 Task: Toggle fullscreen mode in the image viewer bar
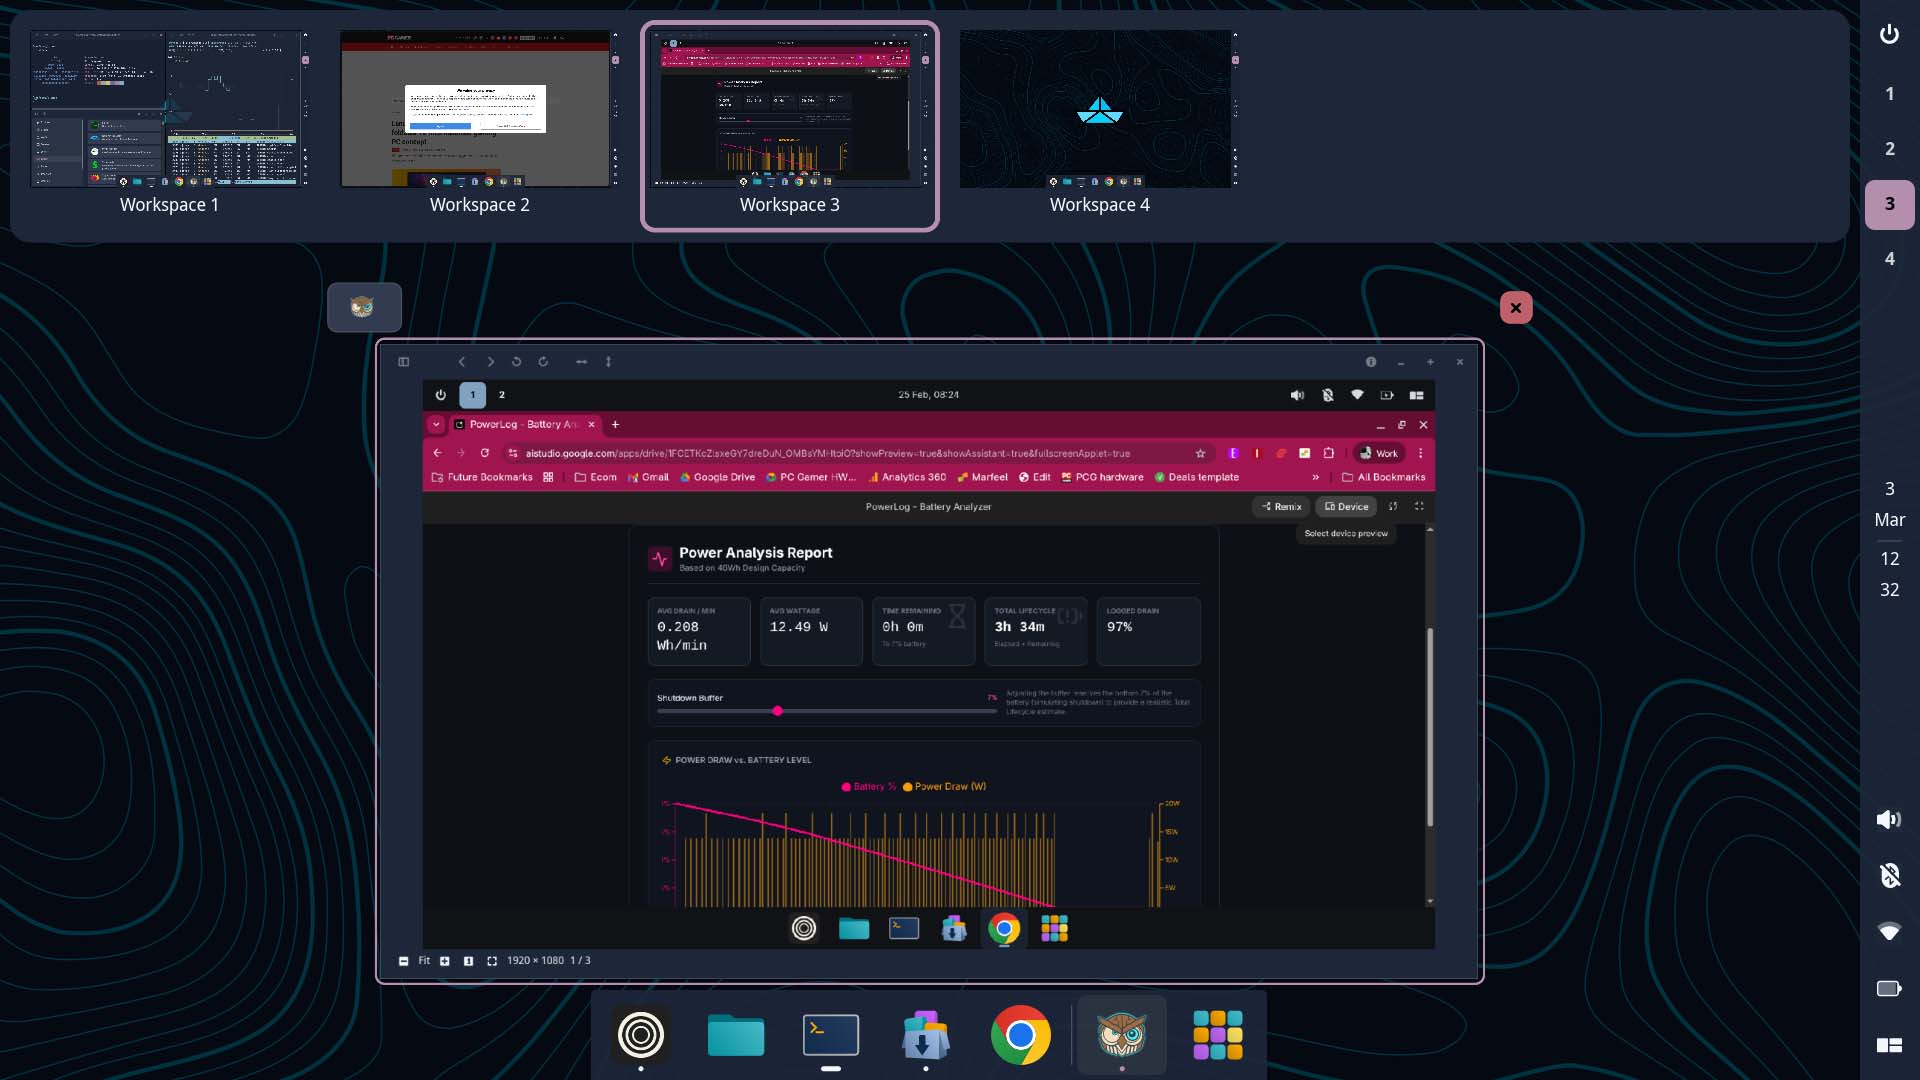492,961
